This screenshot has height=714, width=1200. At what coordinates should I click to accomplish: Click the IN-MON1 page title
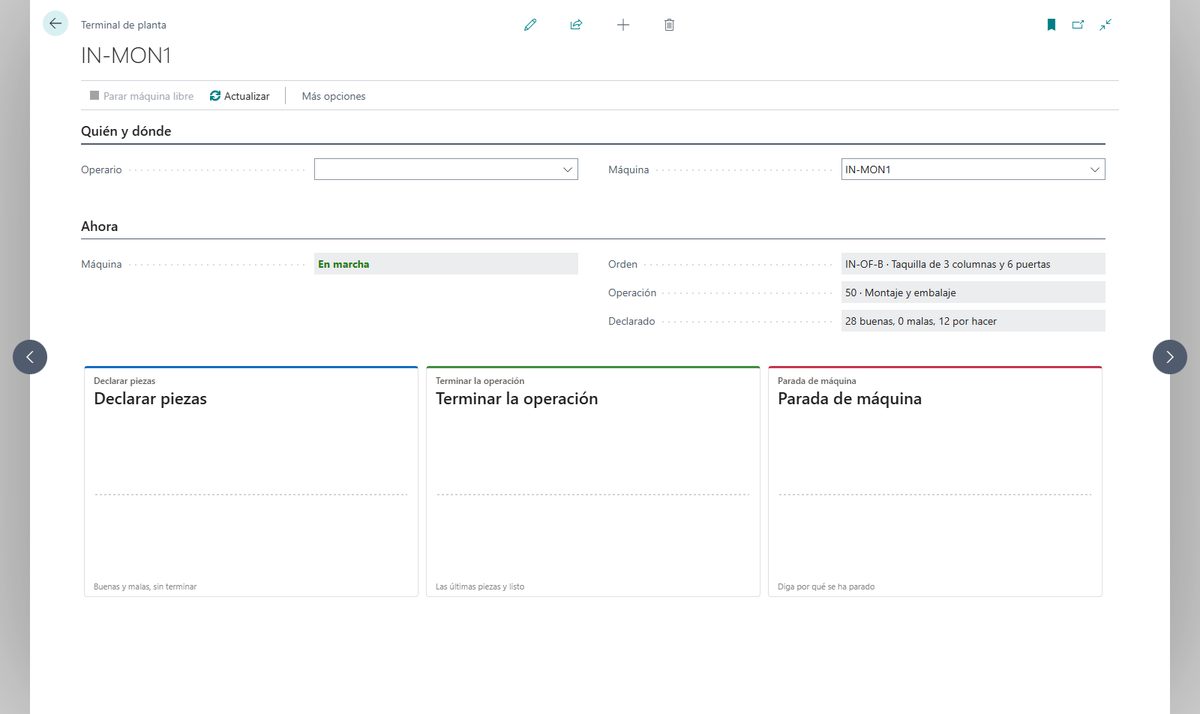pyautogui.click(x=126, y=56)
